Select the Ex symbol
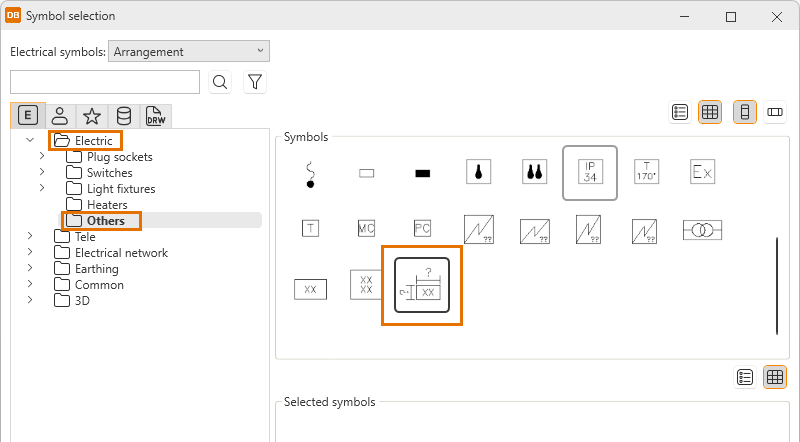800x442 pixels. (702, 172)
